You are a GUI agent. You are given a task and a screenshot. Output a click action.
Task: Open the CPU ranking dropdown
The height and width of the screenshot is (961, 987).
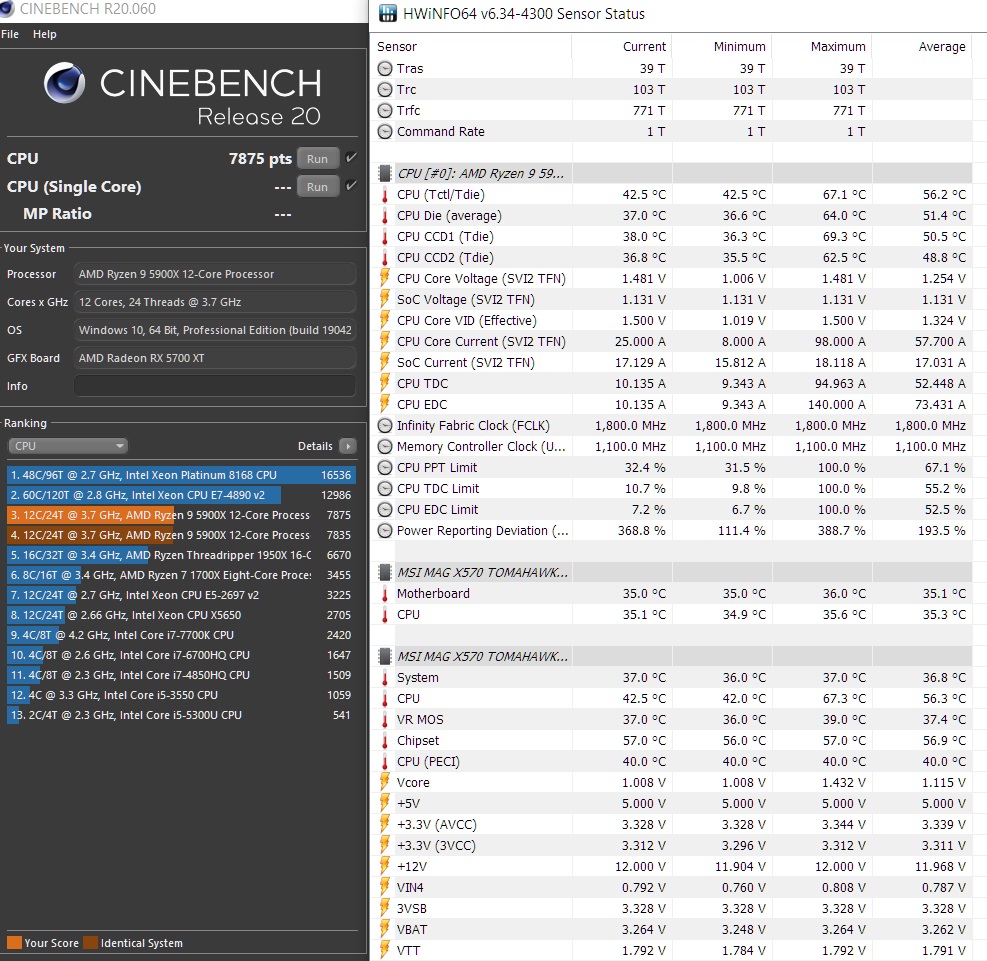(68, 446)
